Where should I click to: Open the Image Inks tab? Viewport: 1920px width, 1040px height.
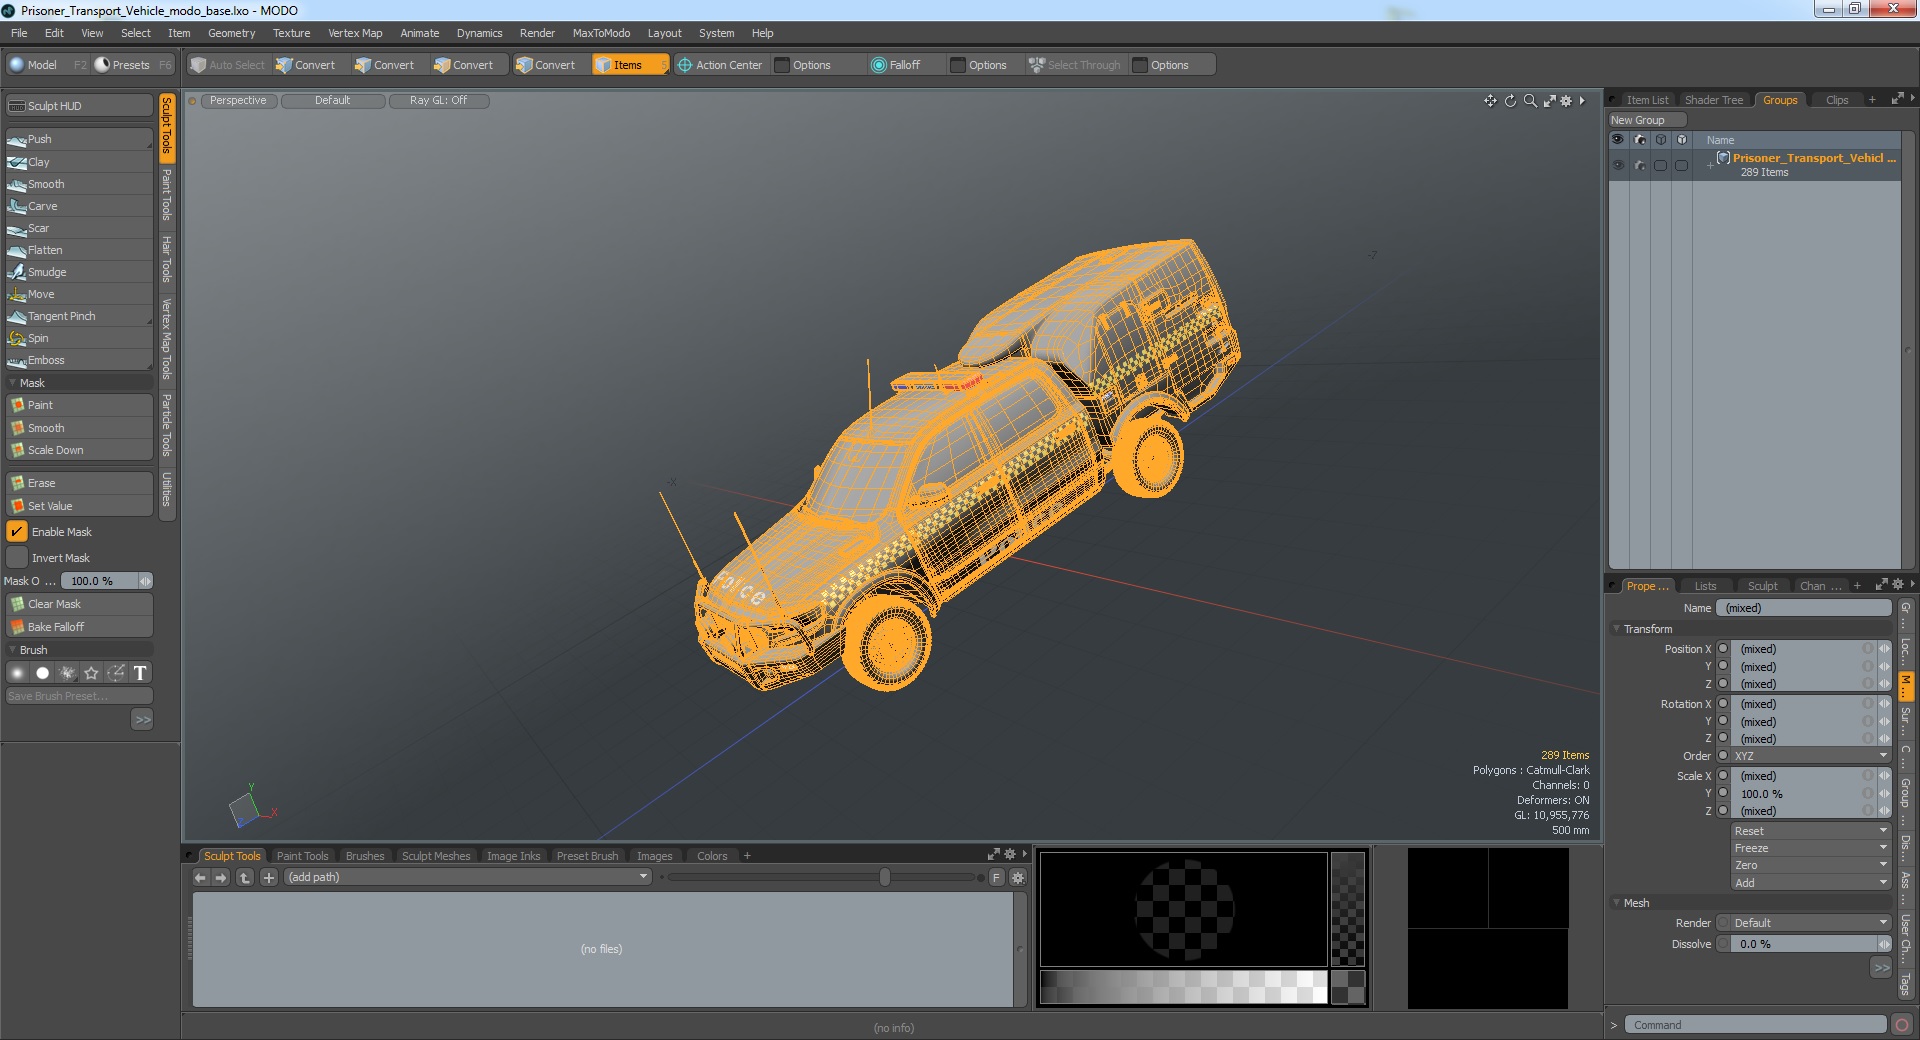point(513,856)
